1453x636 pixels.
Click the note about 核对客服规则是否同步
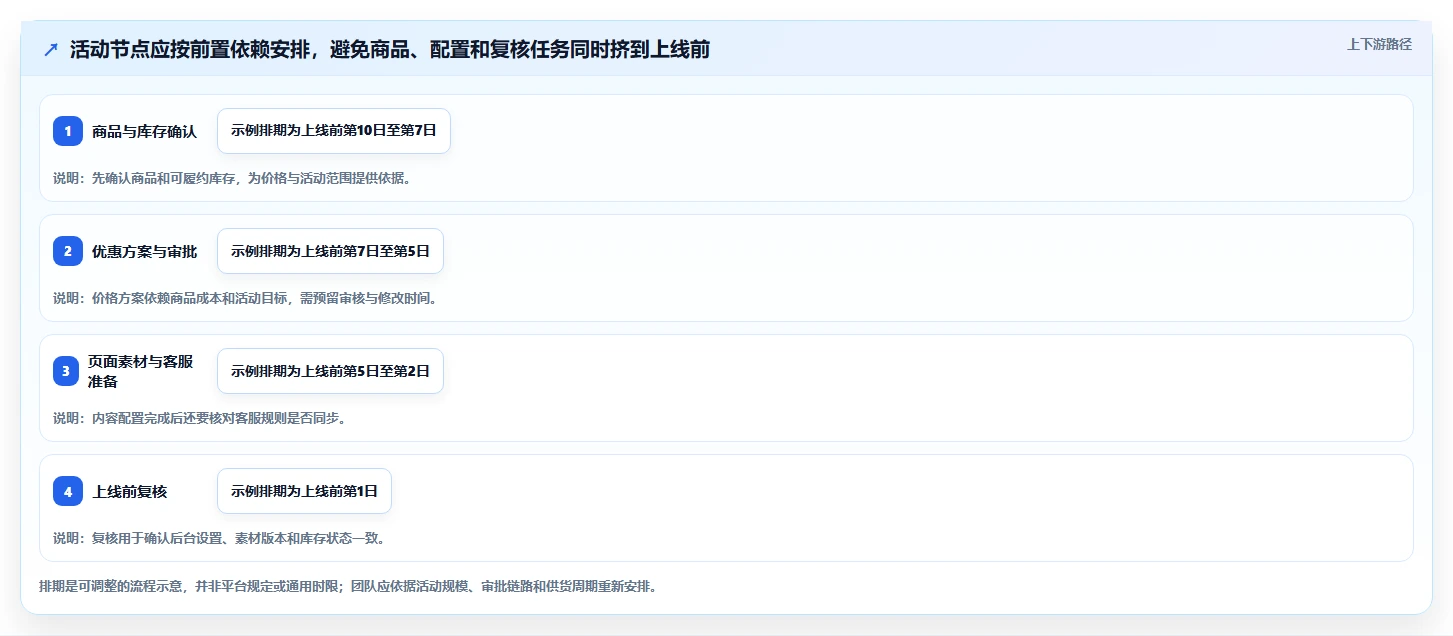coord(199,418)
